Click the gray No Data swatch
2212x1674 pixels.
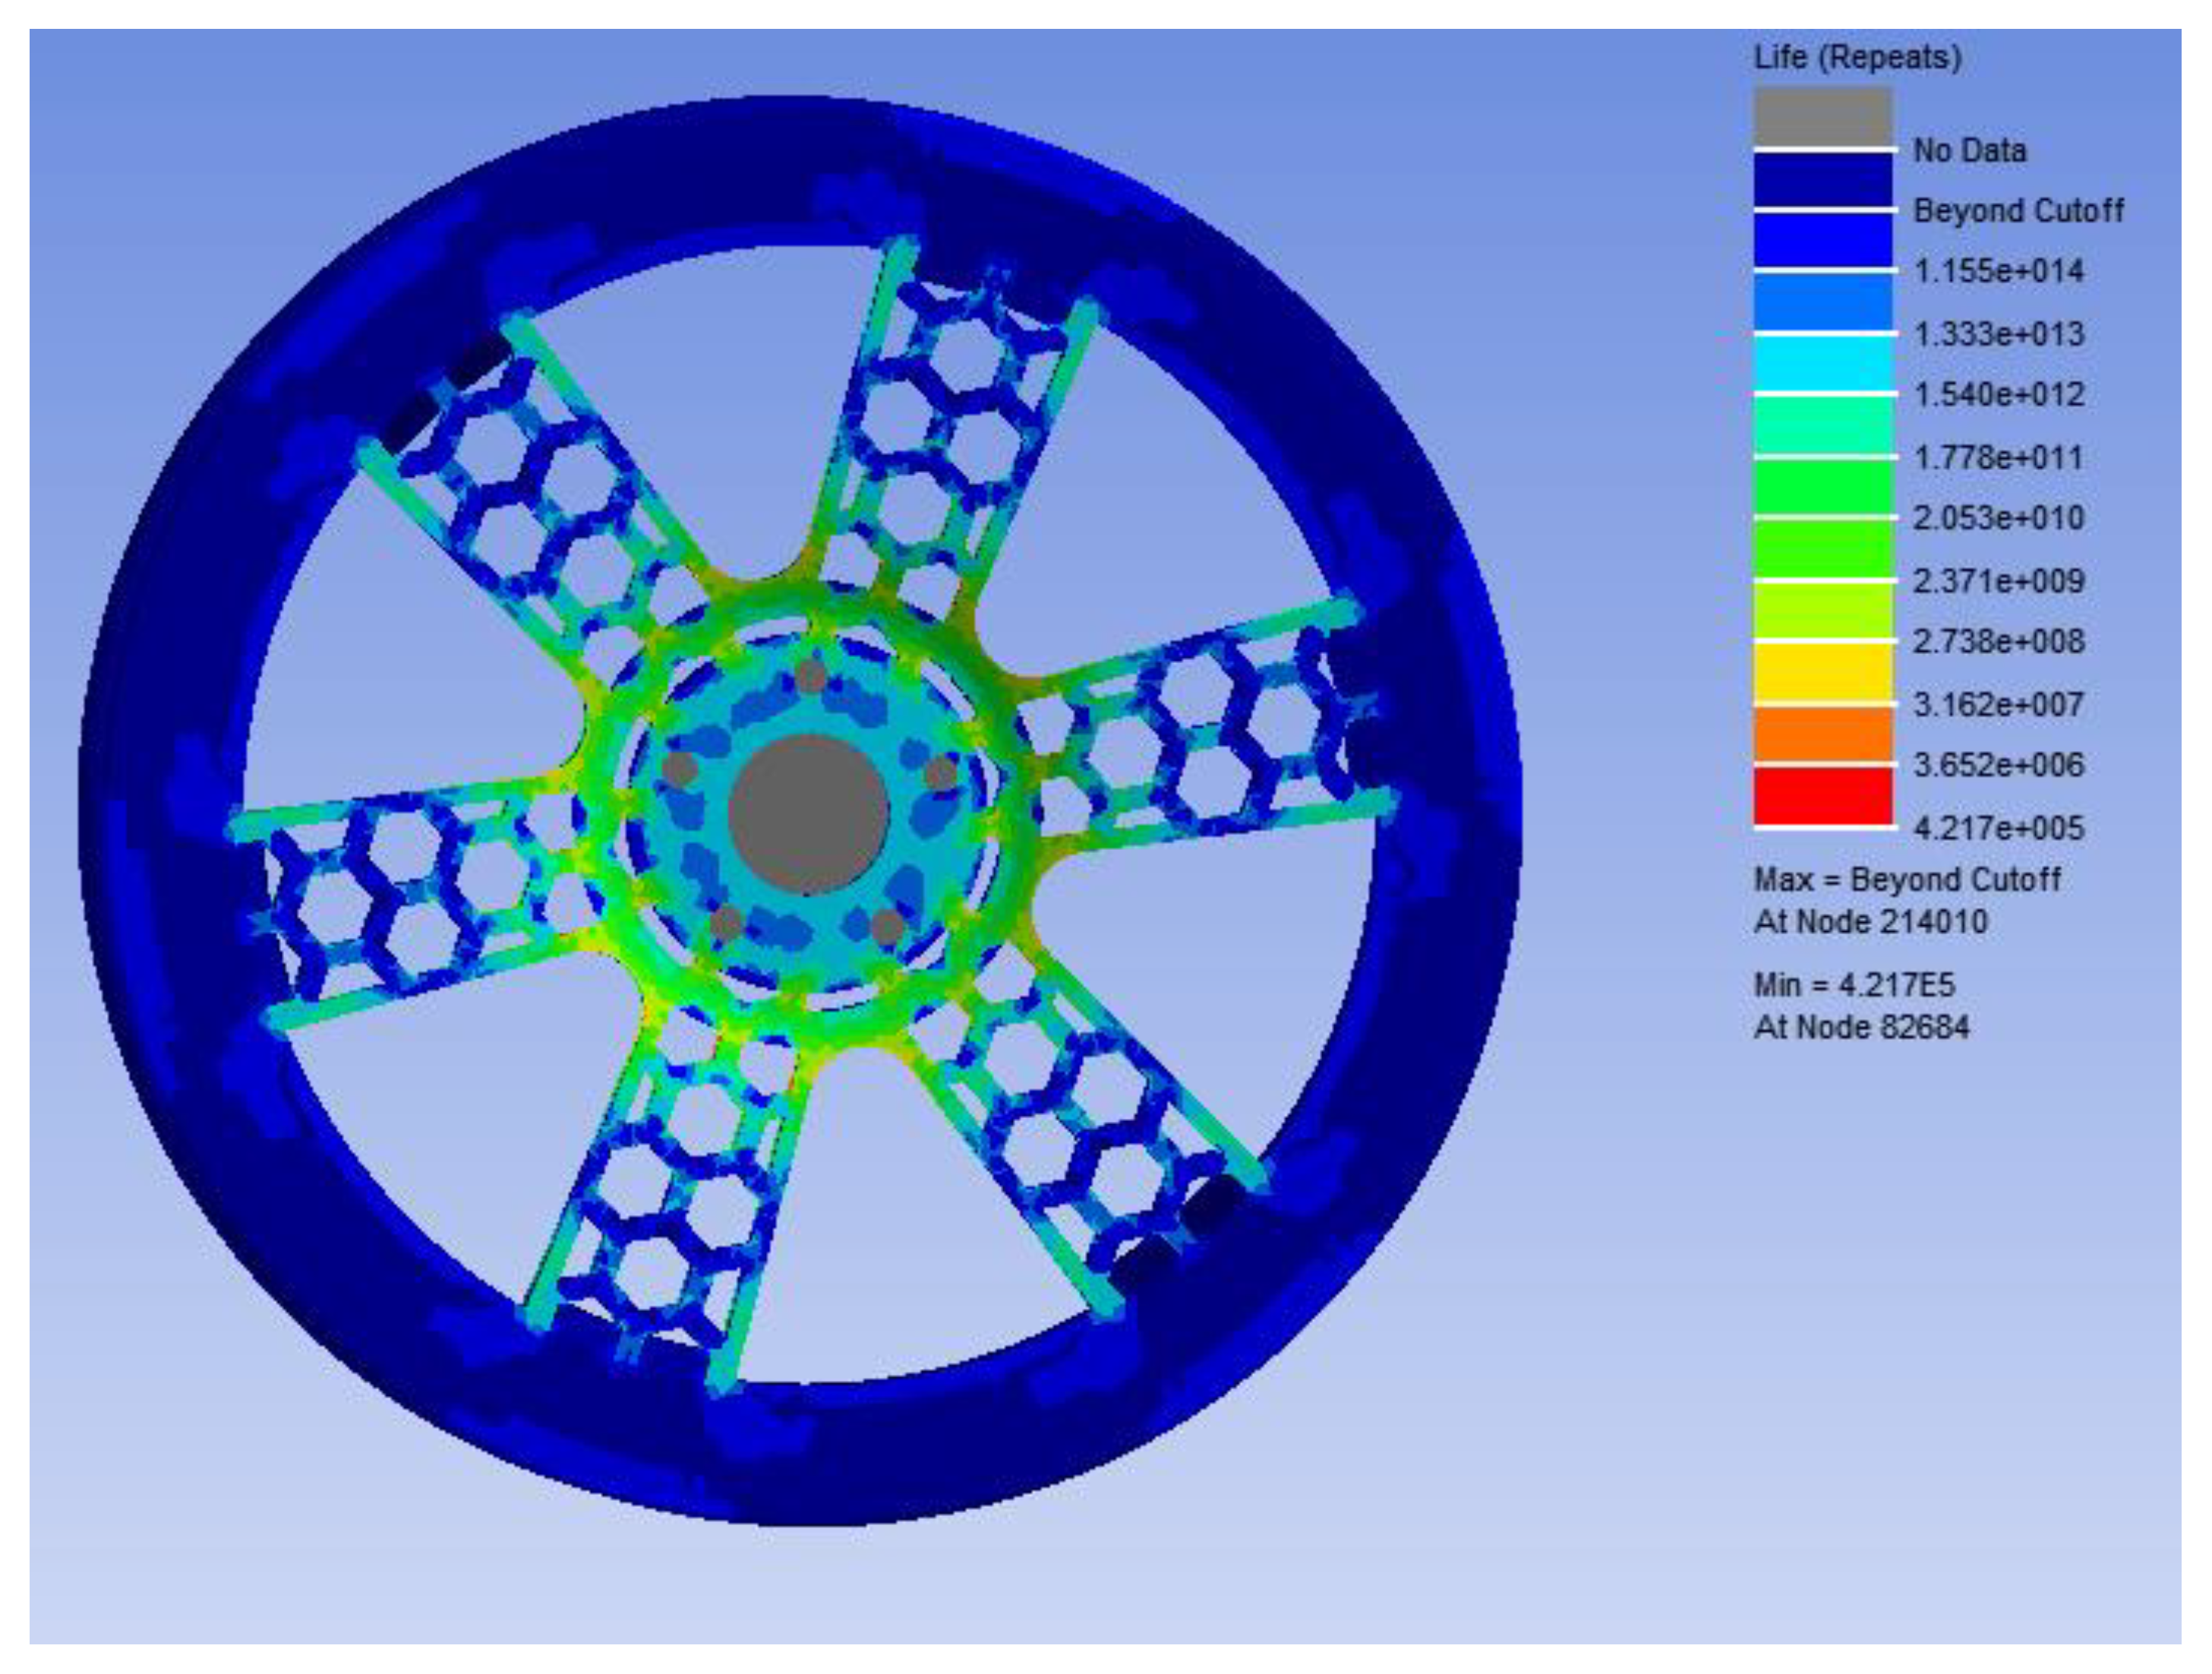(x=1823, y=117)
